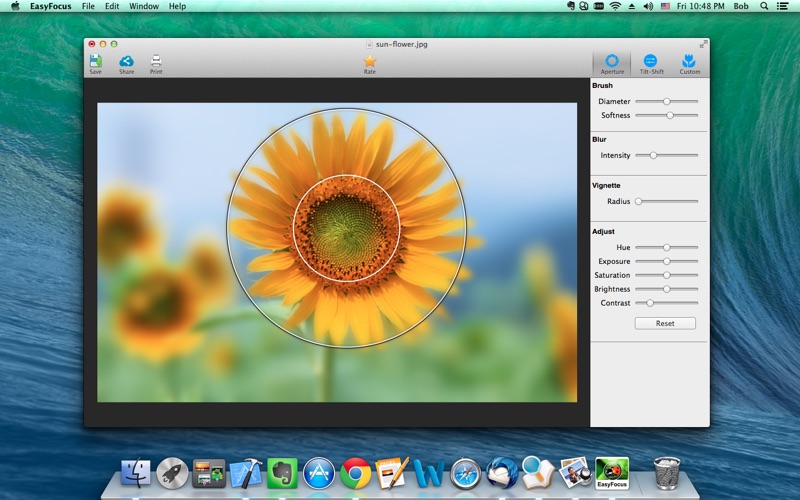This screenshot has height=500, width=800.
Task: Click the Exposure slider handle
Action: [666, 261]
